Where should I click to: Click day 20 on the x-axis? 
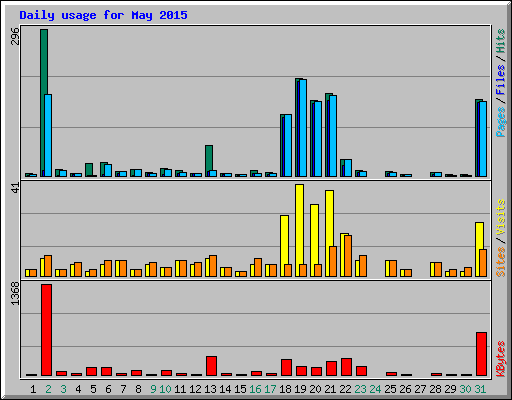click(x=315, y=389)
